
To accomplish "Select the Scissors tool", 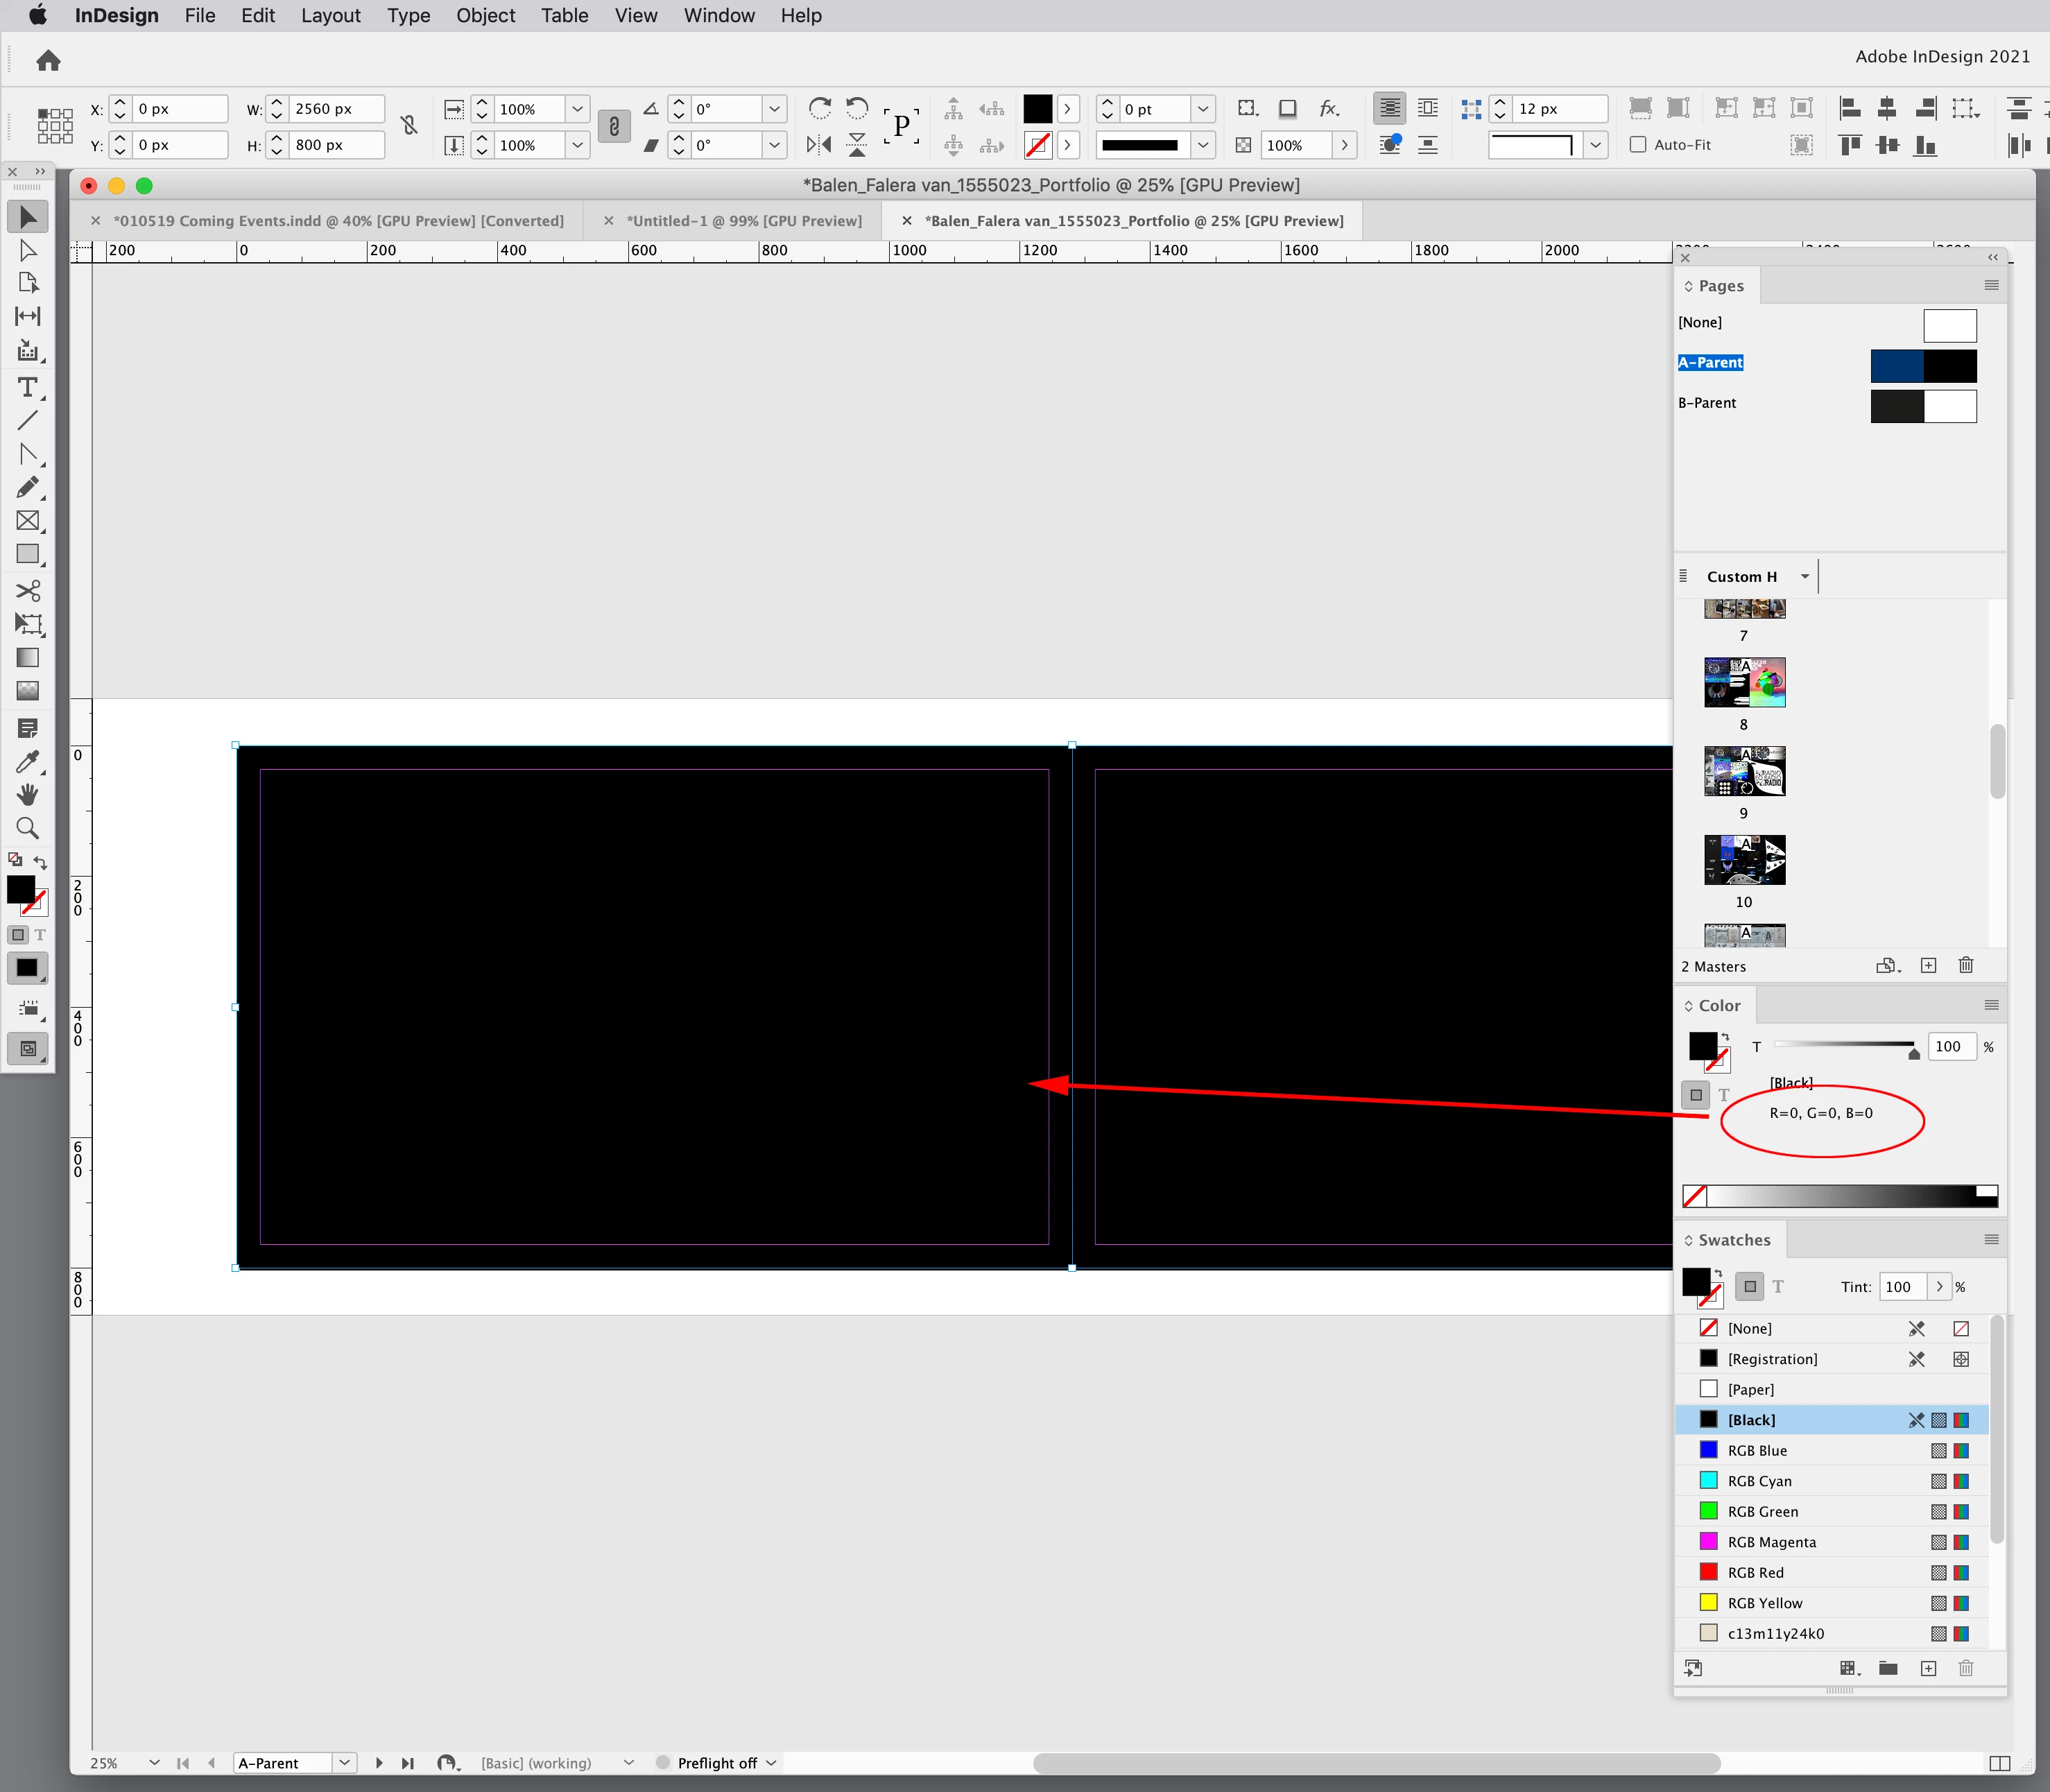I will 27,590.
